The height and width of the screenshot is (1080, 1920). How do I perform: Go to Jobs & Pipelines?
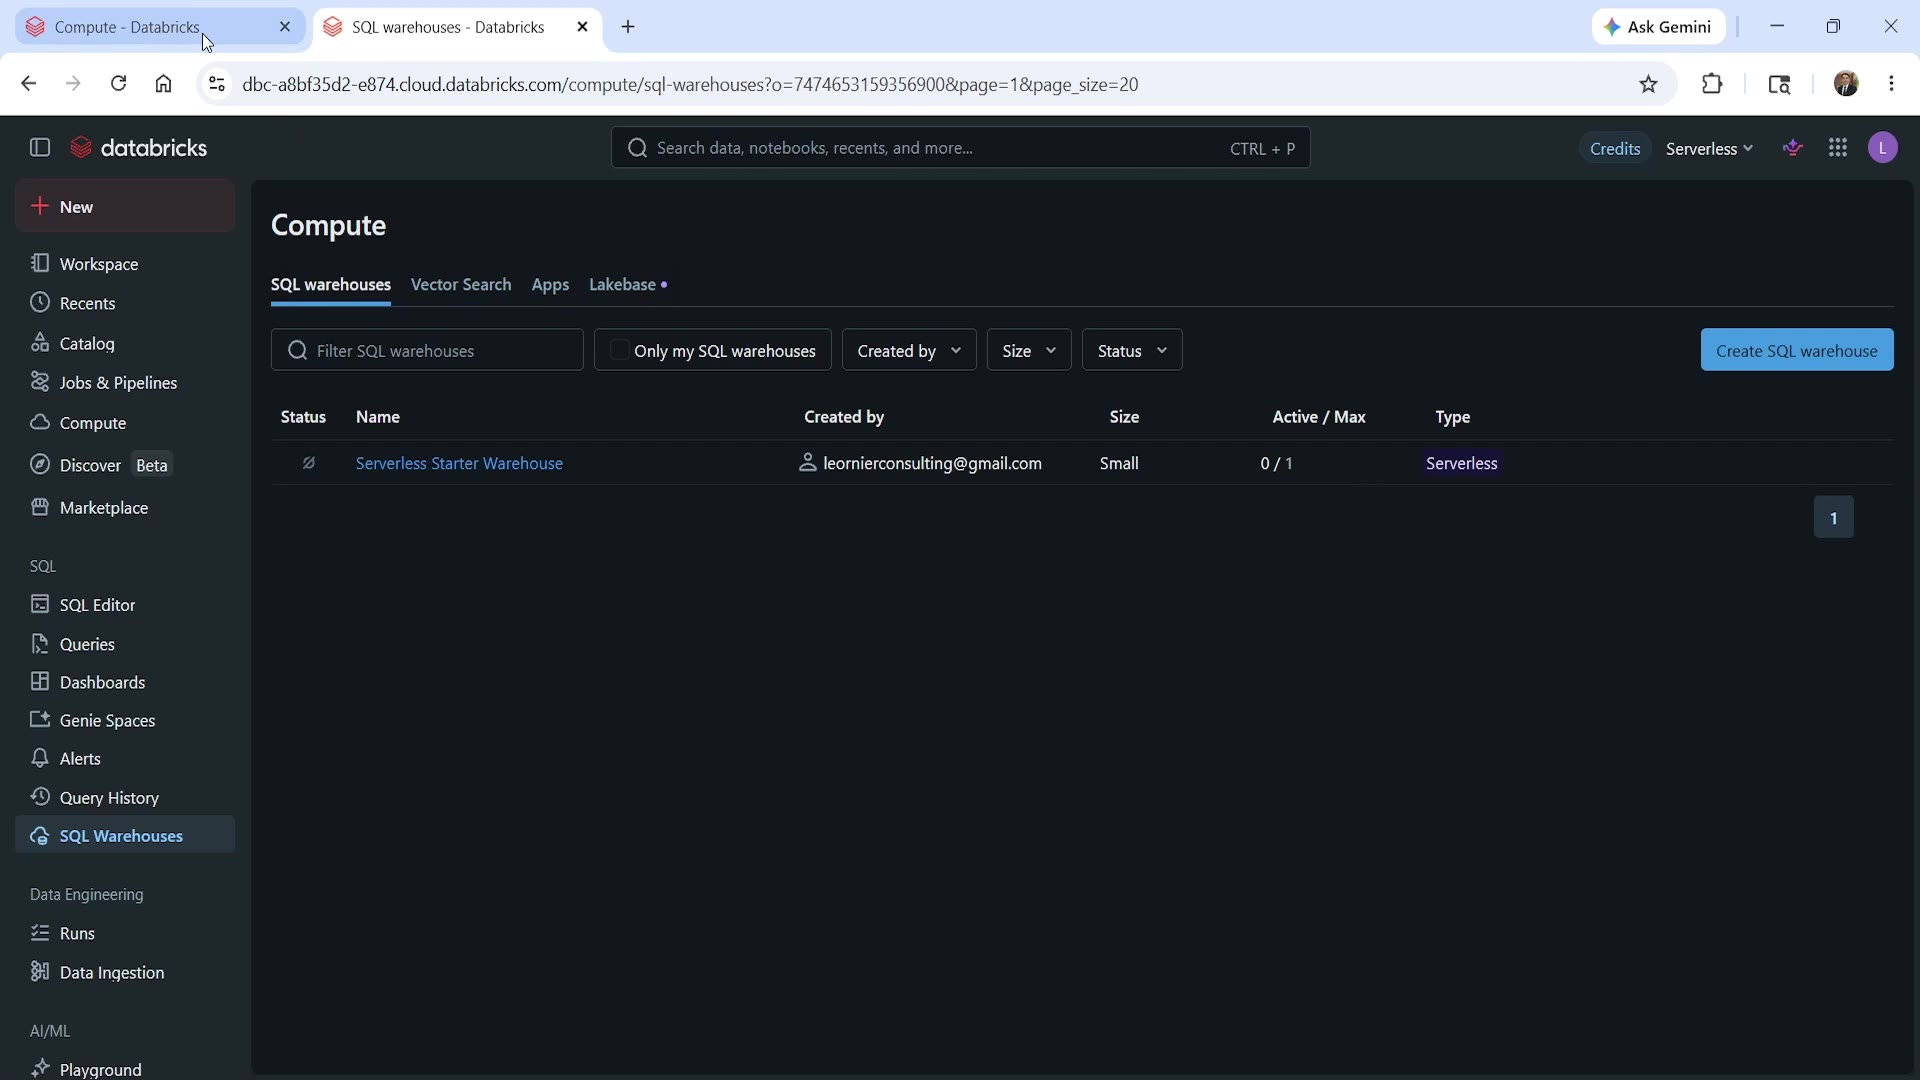pos(125,383)
